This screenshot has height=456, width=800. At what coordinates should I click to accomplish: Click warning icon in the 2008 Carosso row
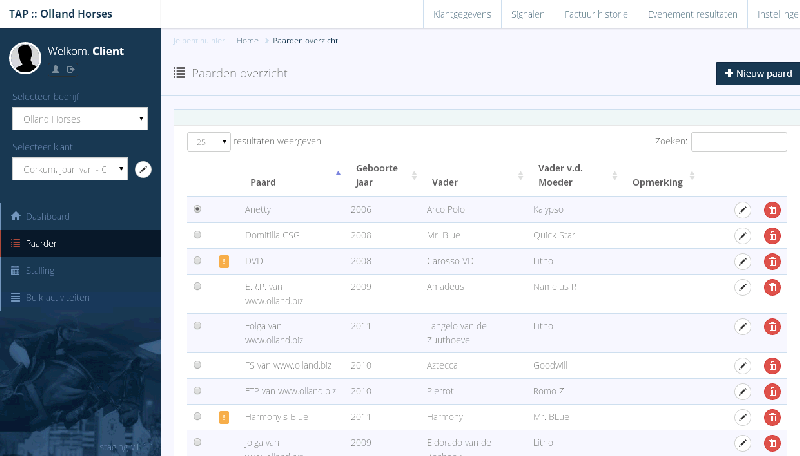point(224,261)
